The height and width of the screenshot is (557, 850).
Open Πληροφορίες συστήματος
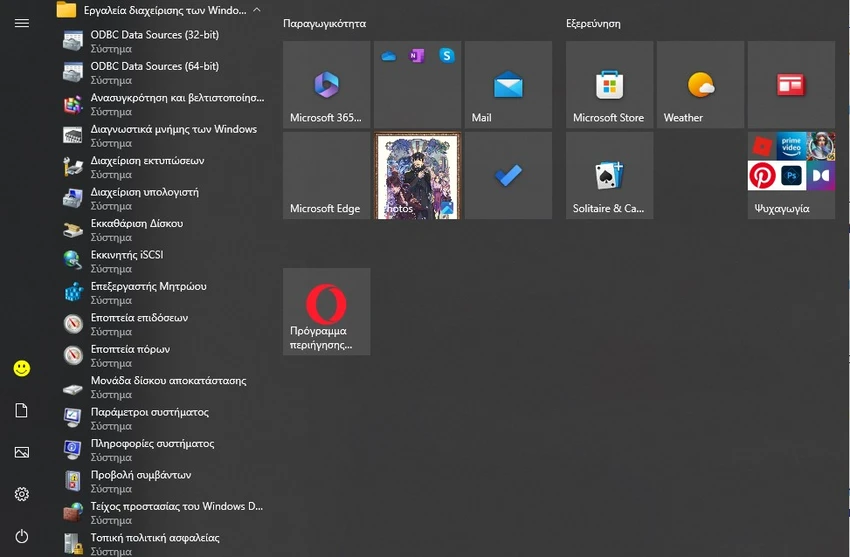pos(163,450)
